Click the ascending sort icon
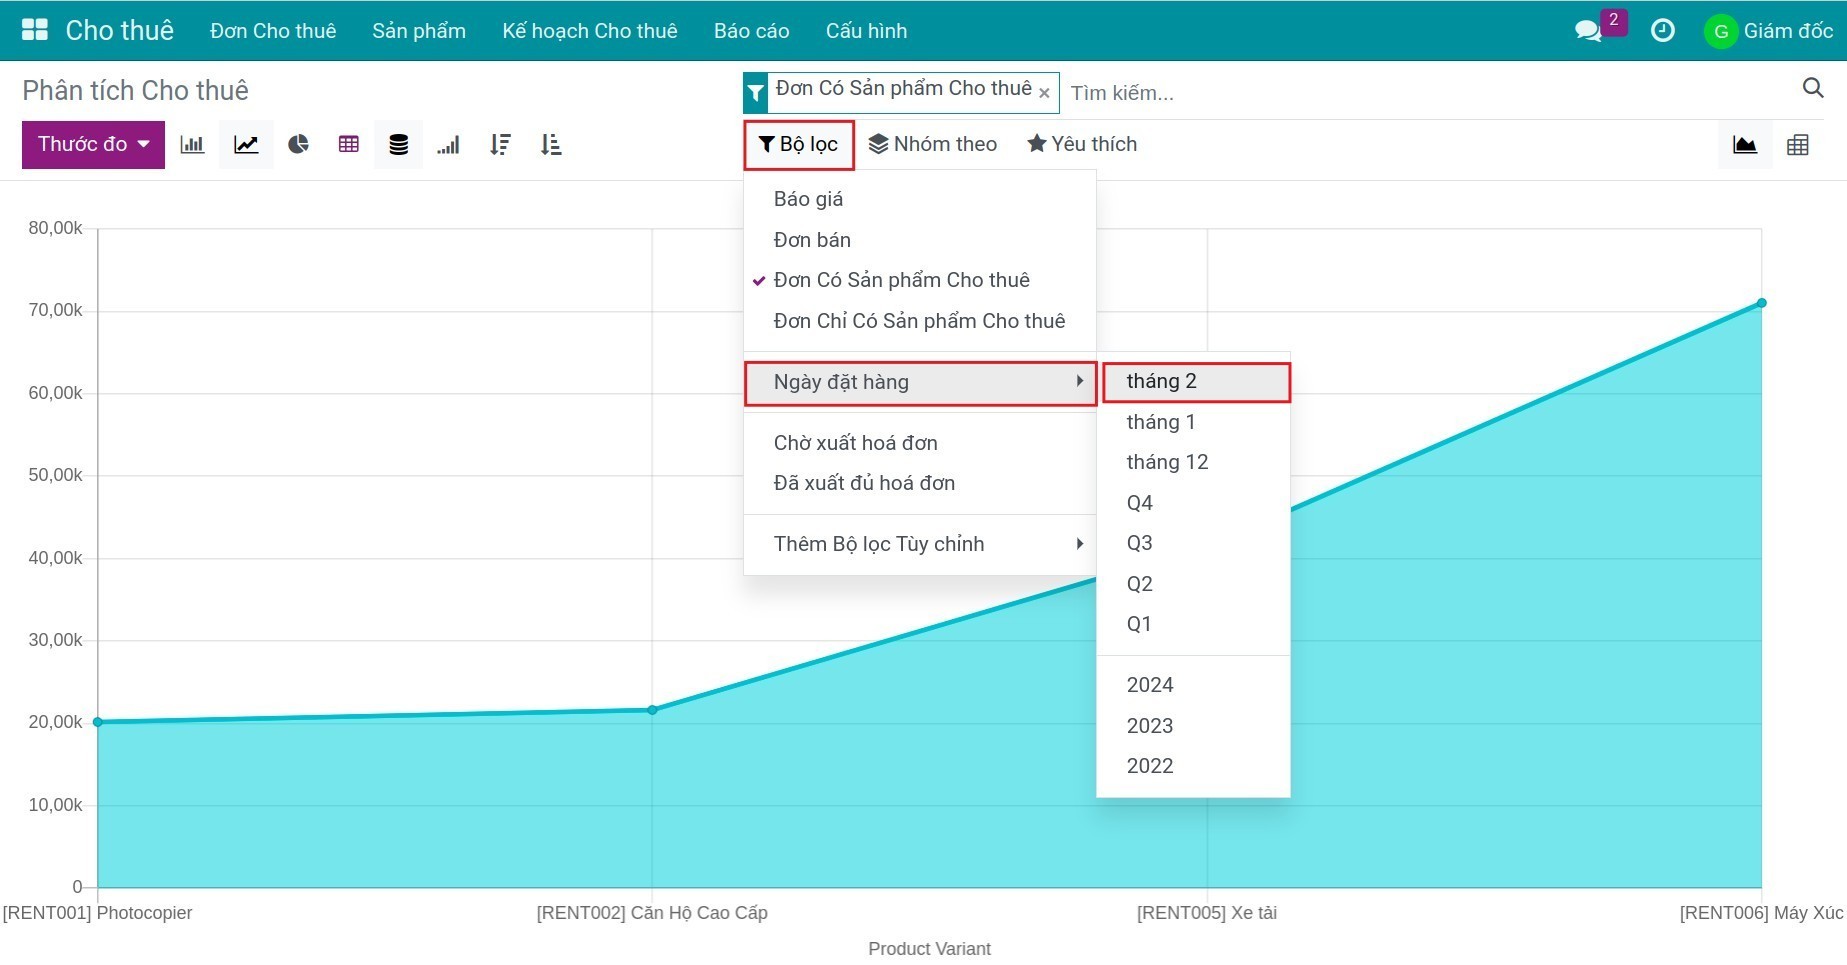Image resolution: width=1847 pixels, height=965 pixels. [x=551, y=145]
